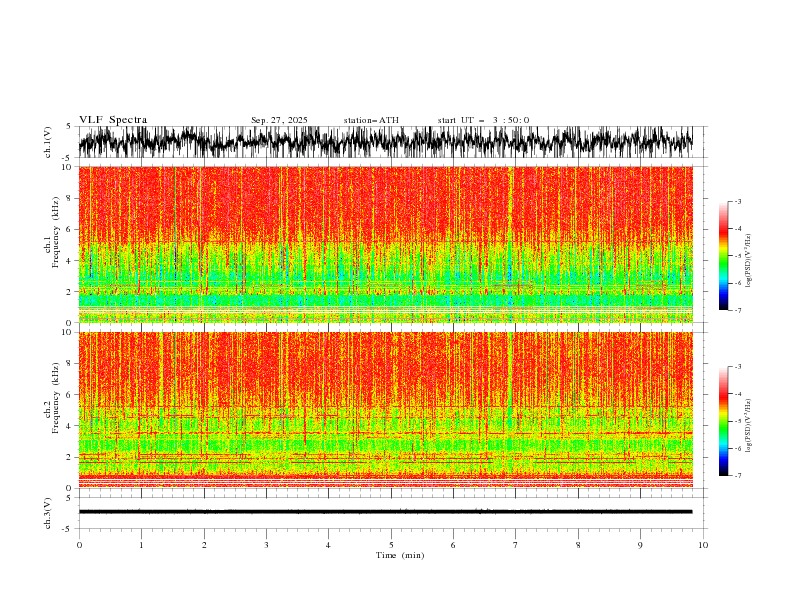Click the ch.1 colorbar "log(PSD)(V²/Hz)" label
Image resolution: width=792 pixels, height=612 pixels.
[x=748, y=261]
